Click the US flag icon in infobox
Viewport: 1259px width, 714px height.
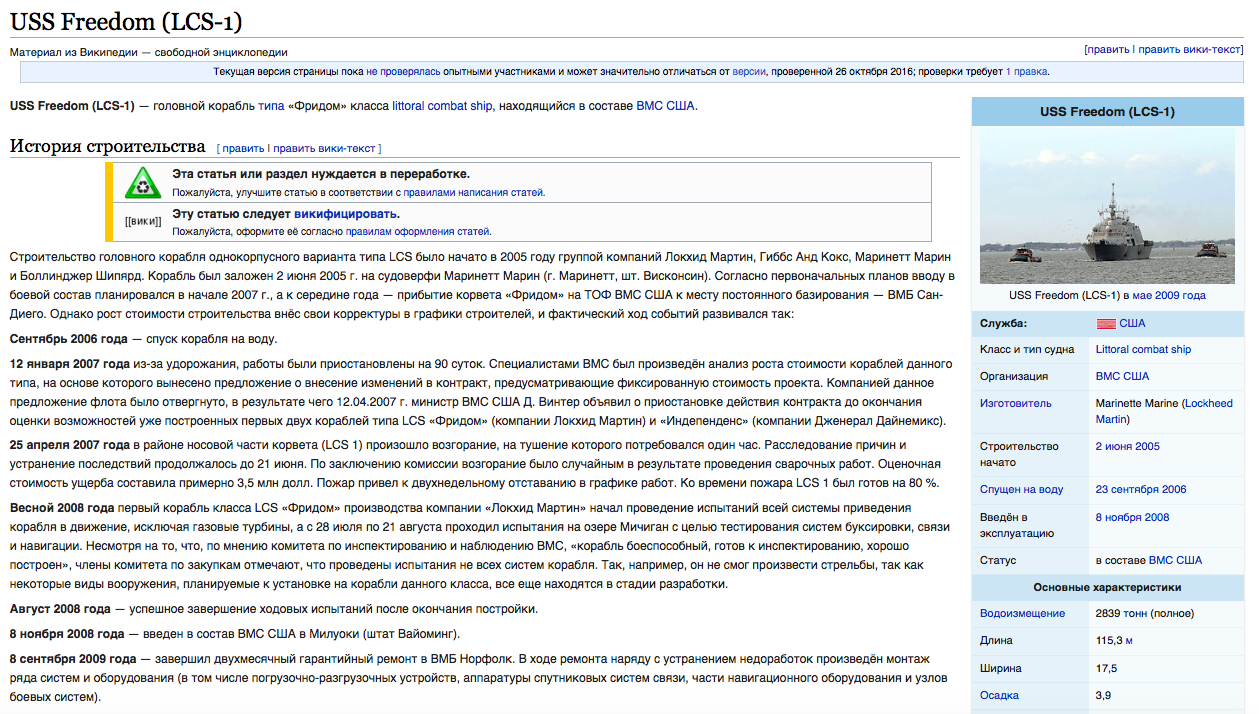tap(1106, 323)
